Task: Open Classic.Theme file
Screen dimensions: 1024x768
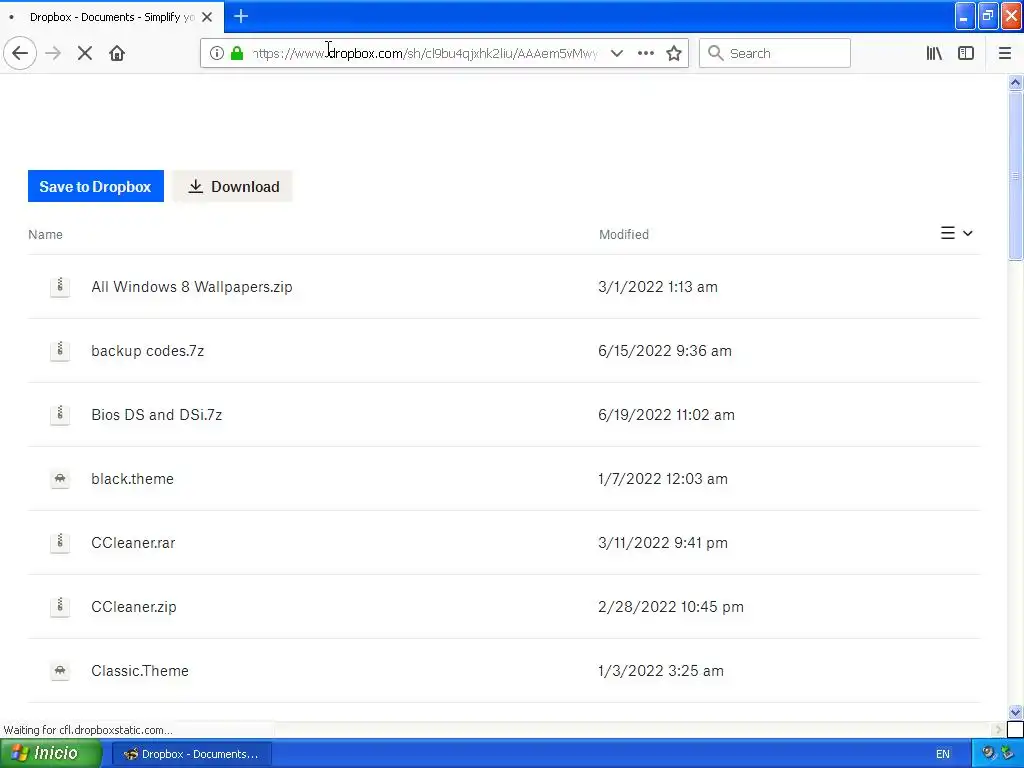Action: 140,671
